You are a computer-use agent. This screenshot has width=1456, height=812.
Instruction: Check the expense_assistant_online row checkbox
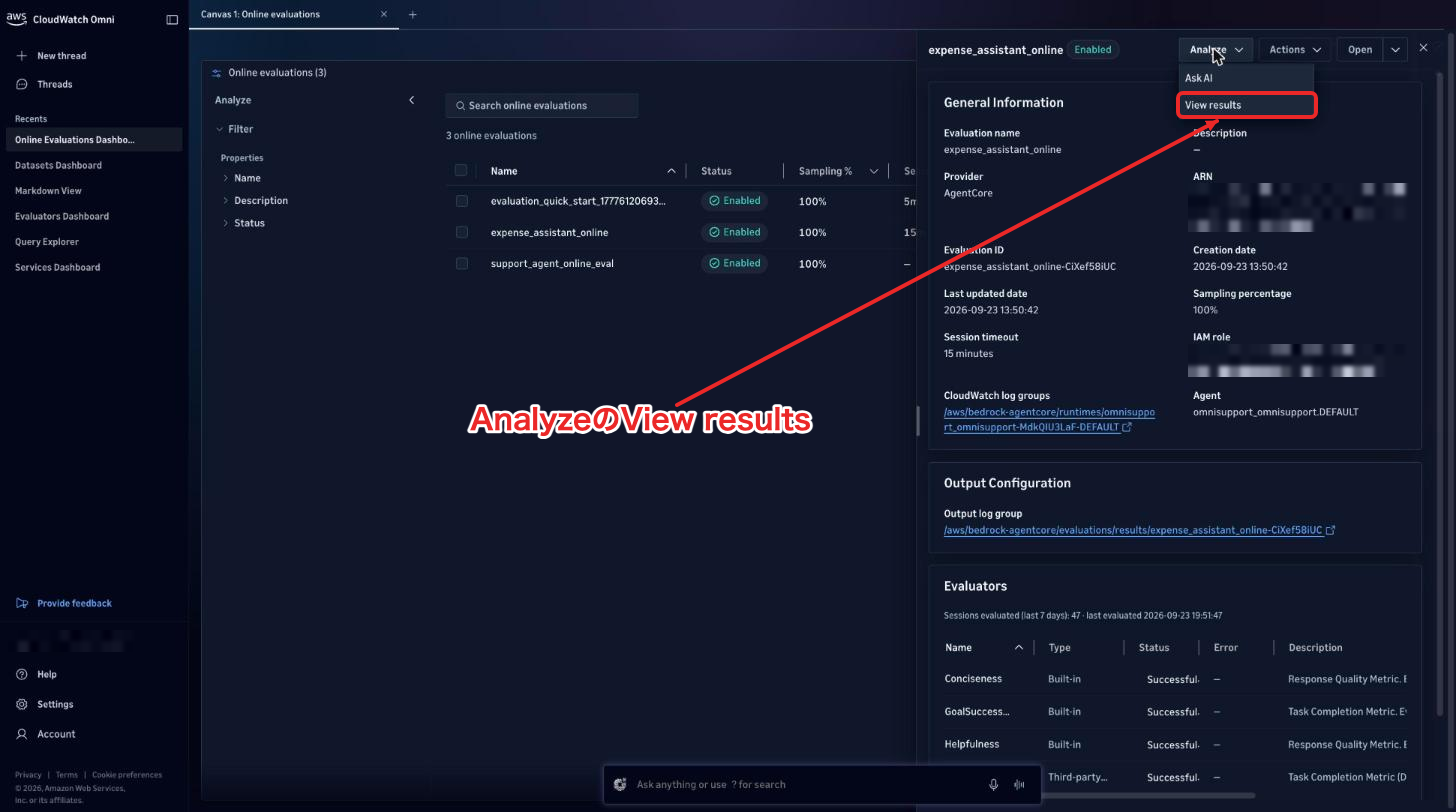click(x=462, y=232)
